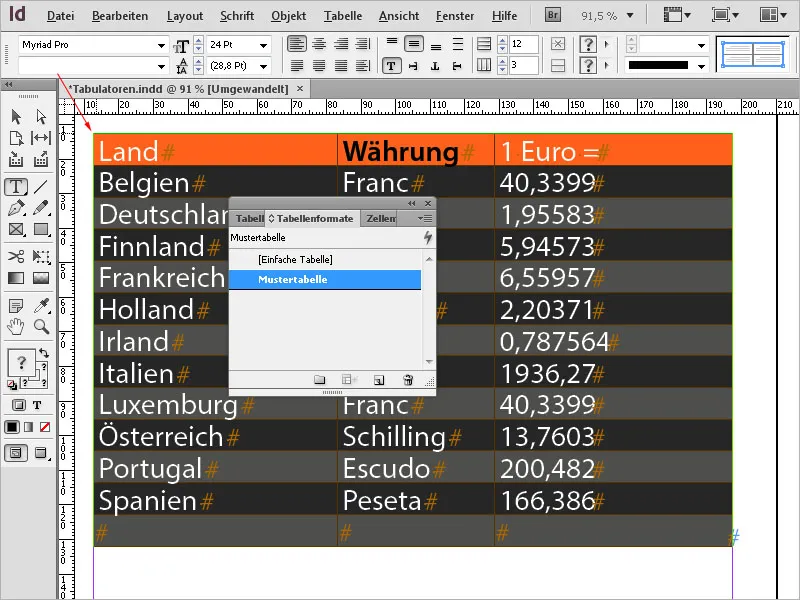The width and height of the screenshot is (800, 600).
Task: Select Mustertabelle table style
Action: 324,280
